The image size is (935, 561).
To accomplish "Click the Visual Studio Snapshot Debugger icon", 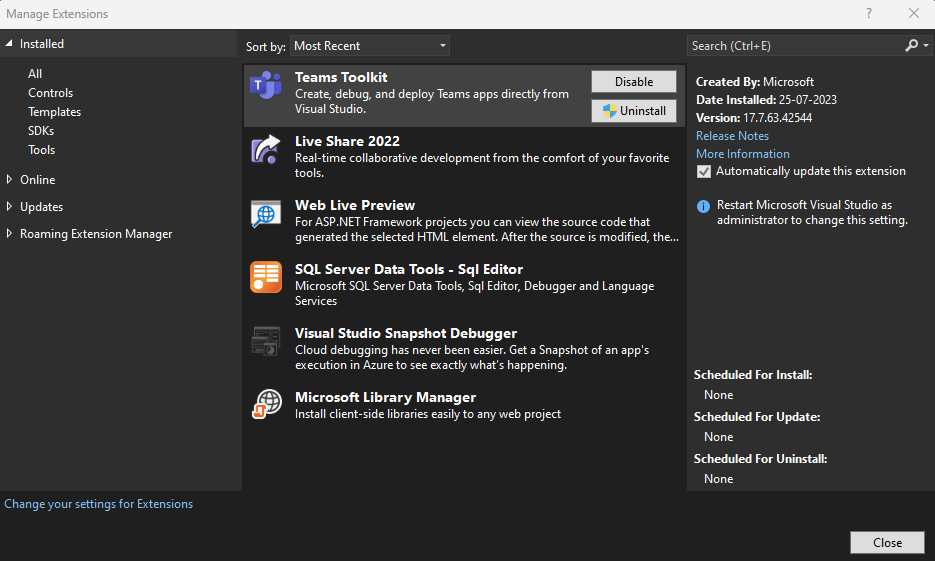I will pyautogui.click(x=266, y=342).
